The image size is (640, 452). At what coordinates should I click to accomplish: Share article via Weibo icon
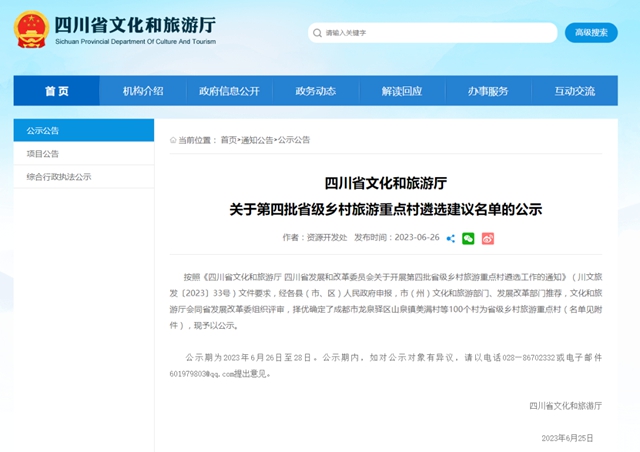pos(488,238)
